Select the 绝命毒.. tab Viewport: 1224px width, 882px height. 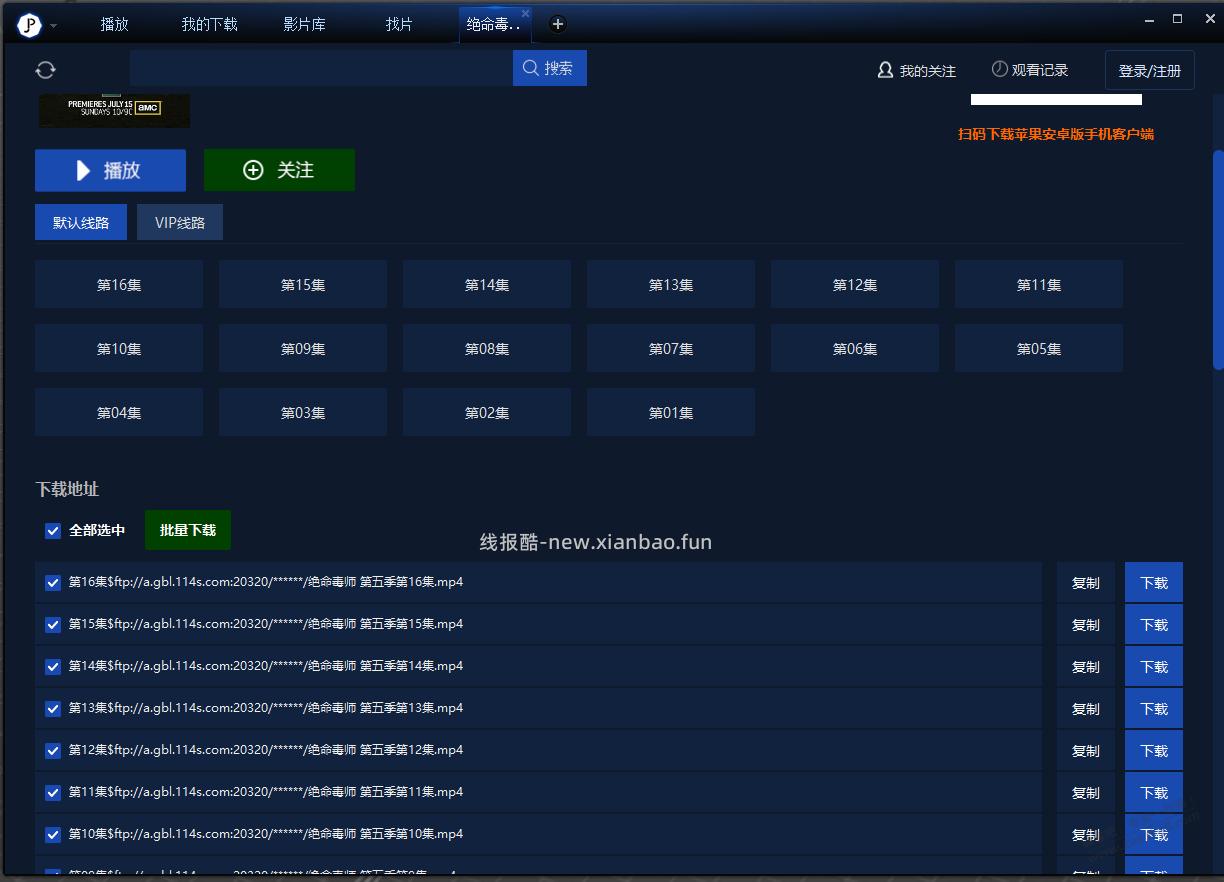[494, 25]
